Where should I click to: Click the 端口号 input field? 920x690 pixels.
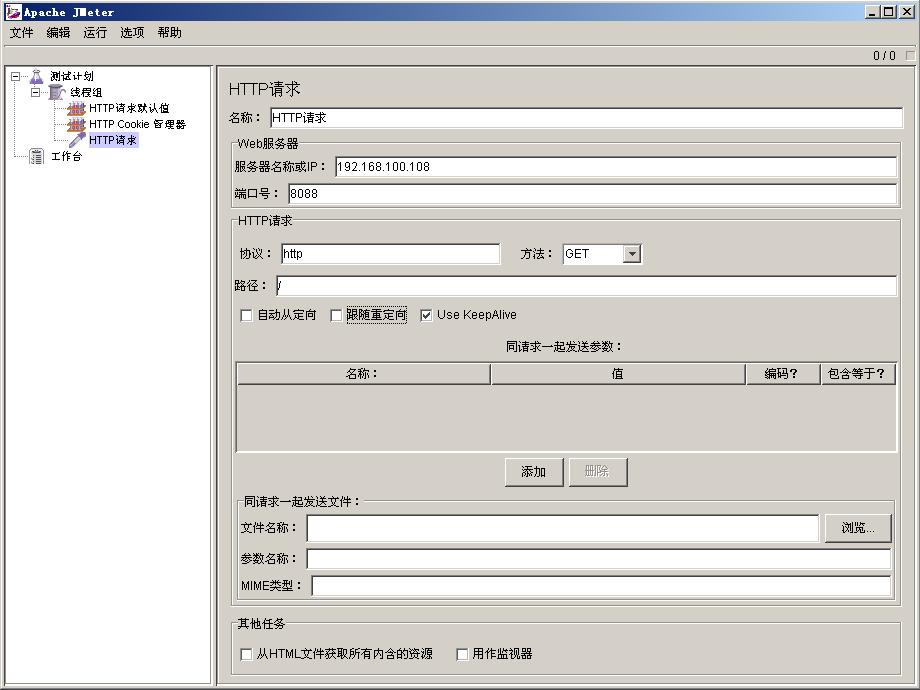[593, 194]
